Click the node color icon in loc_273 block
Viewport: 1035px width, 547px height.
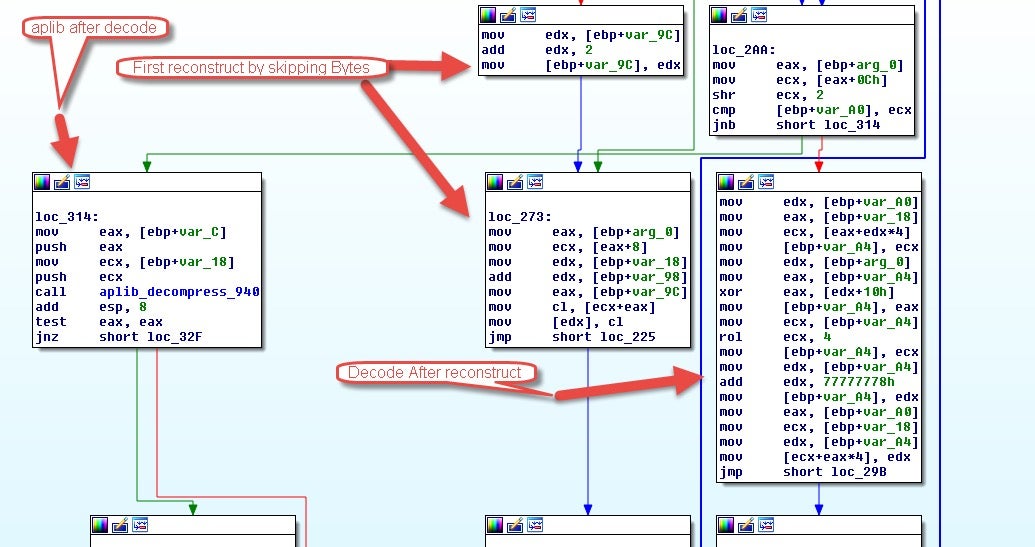(x=496, y=182)
